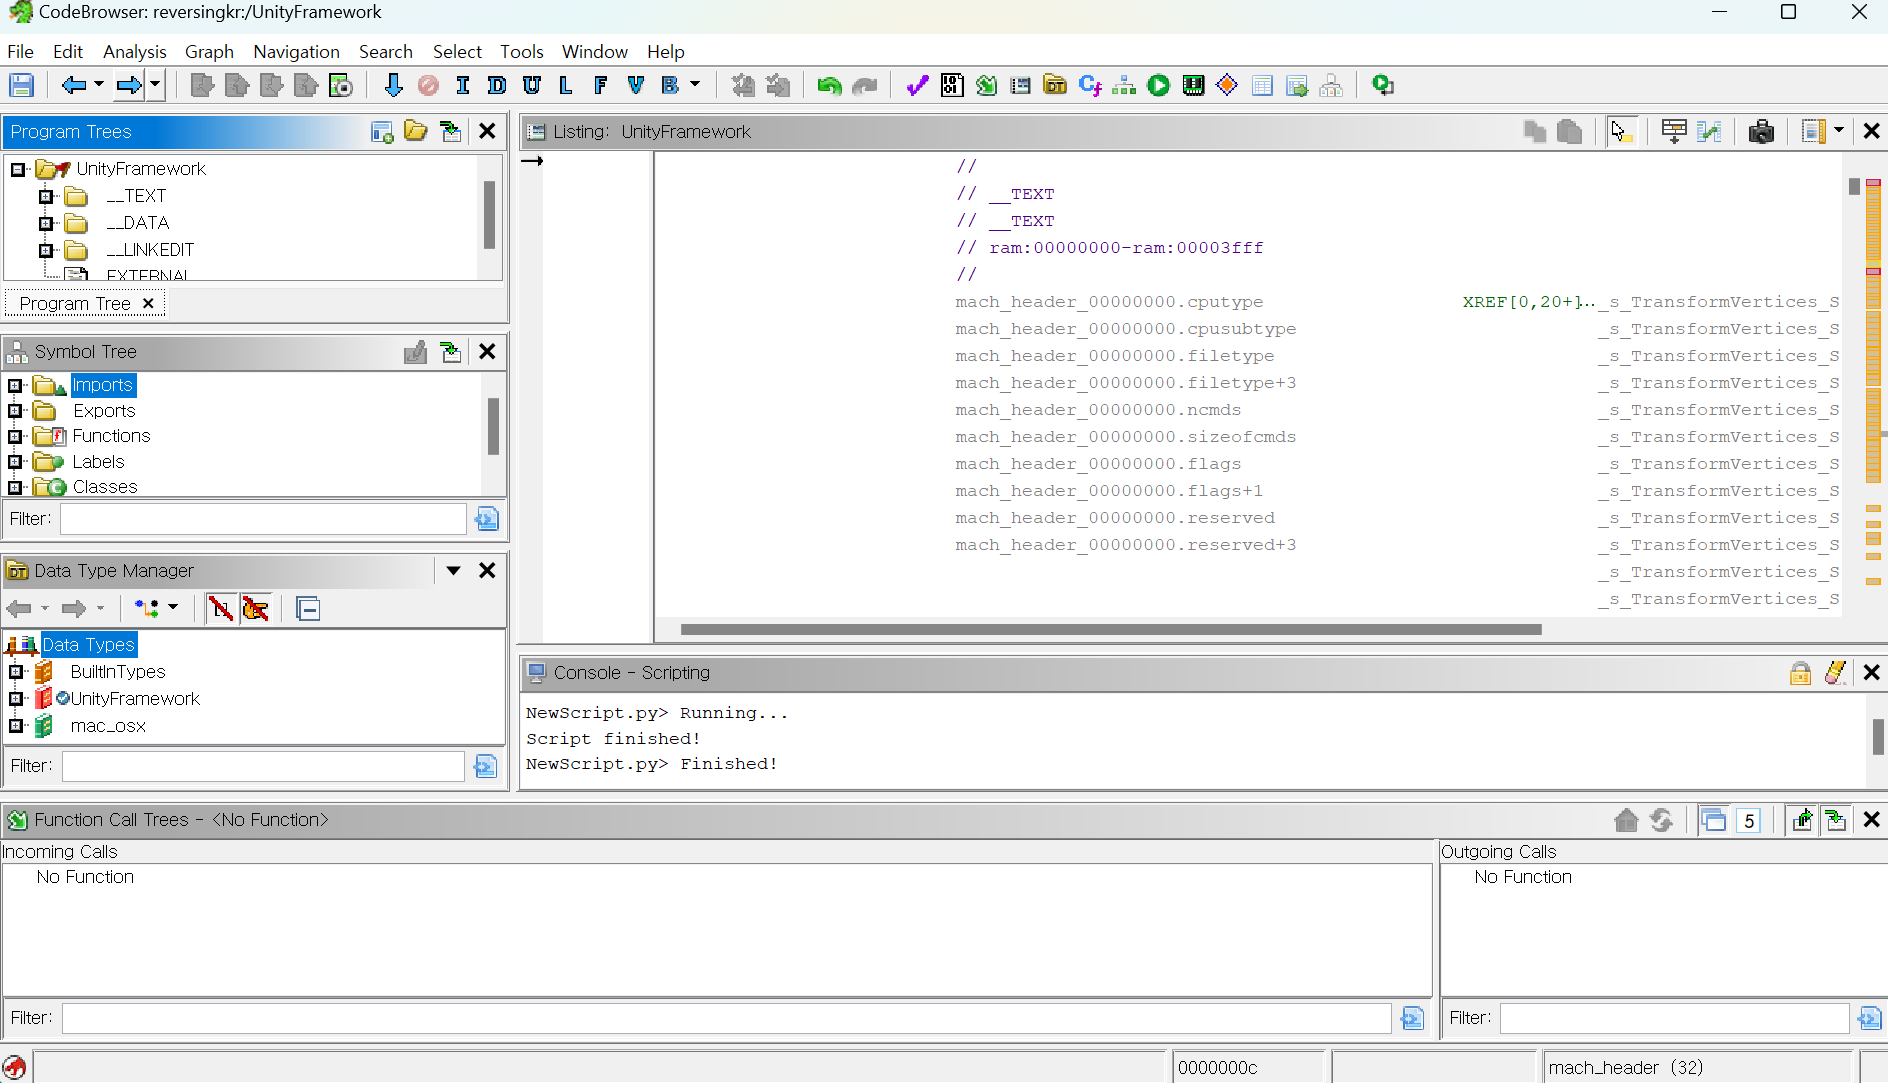The width and height of the screenshot is (1888, 1083).
Task: Expand Functions in Symbol Tree
Action: 14,436
